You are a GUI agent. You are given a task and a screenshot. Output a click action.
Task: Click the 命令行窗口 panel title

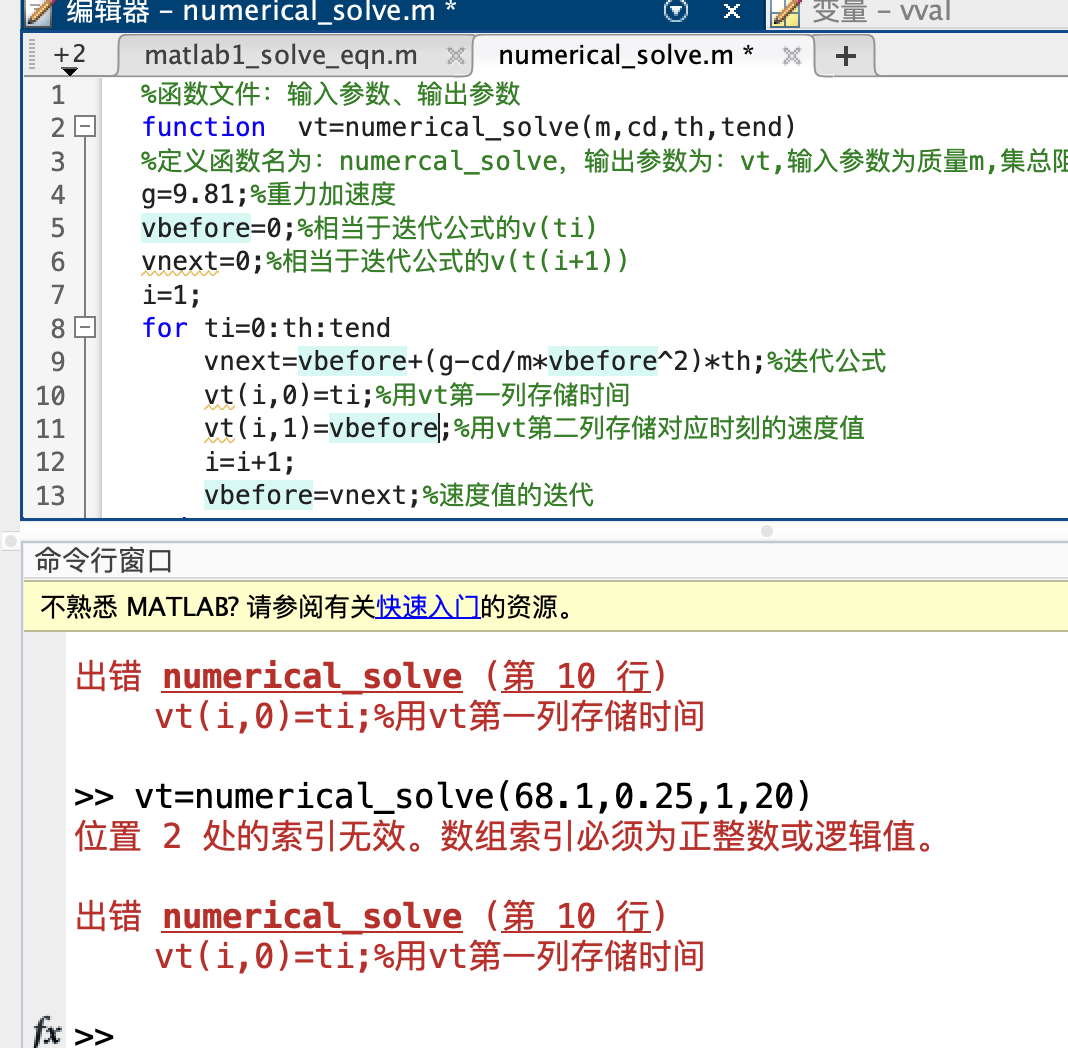[x=104, y=560]
